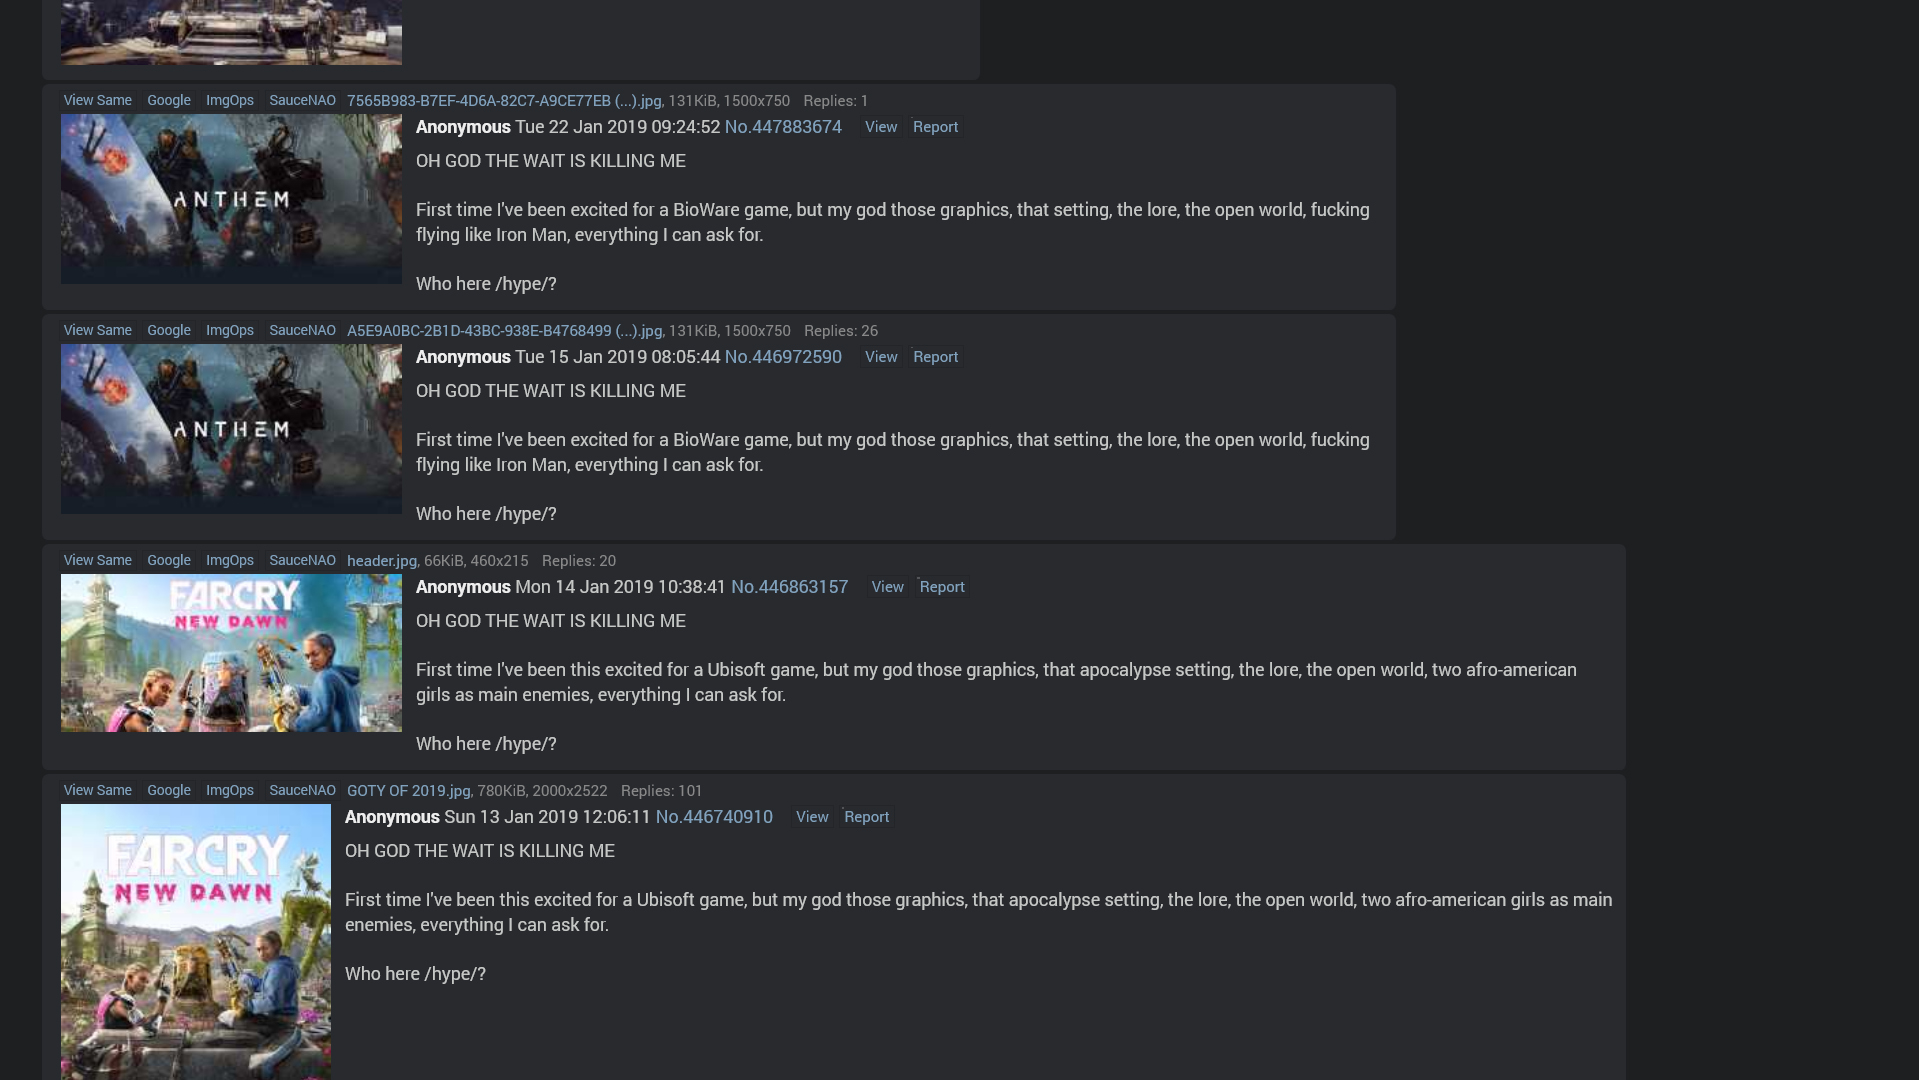Click post number No.446740910
The image size is (1919, 1080).
point(714,817)
